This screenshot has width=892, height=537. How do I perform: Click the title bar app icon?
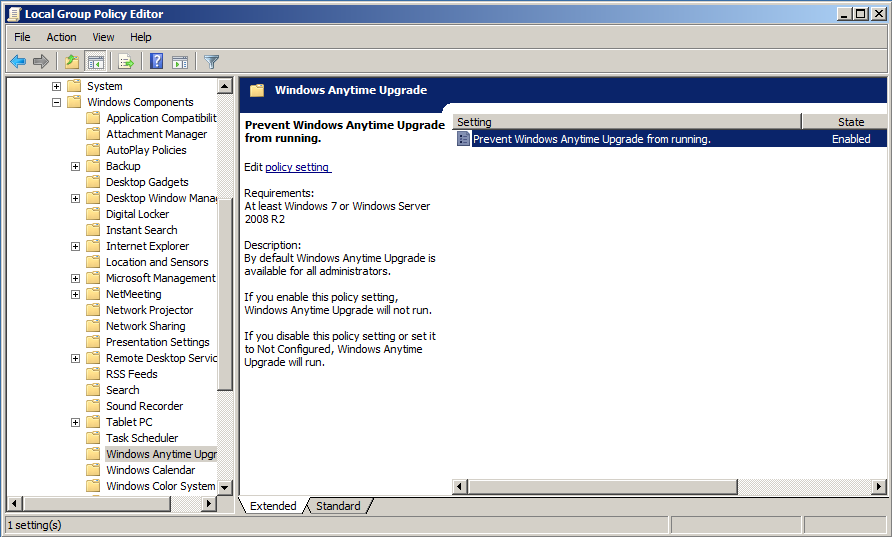(x=14, y=14)
